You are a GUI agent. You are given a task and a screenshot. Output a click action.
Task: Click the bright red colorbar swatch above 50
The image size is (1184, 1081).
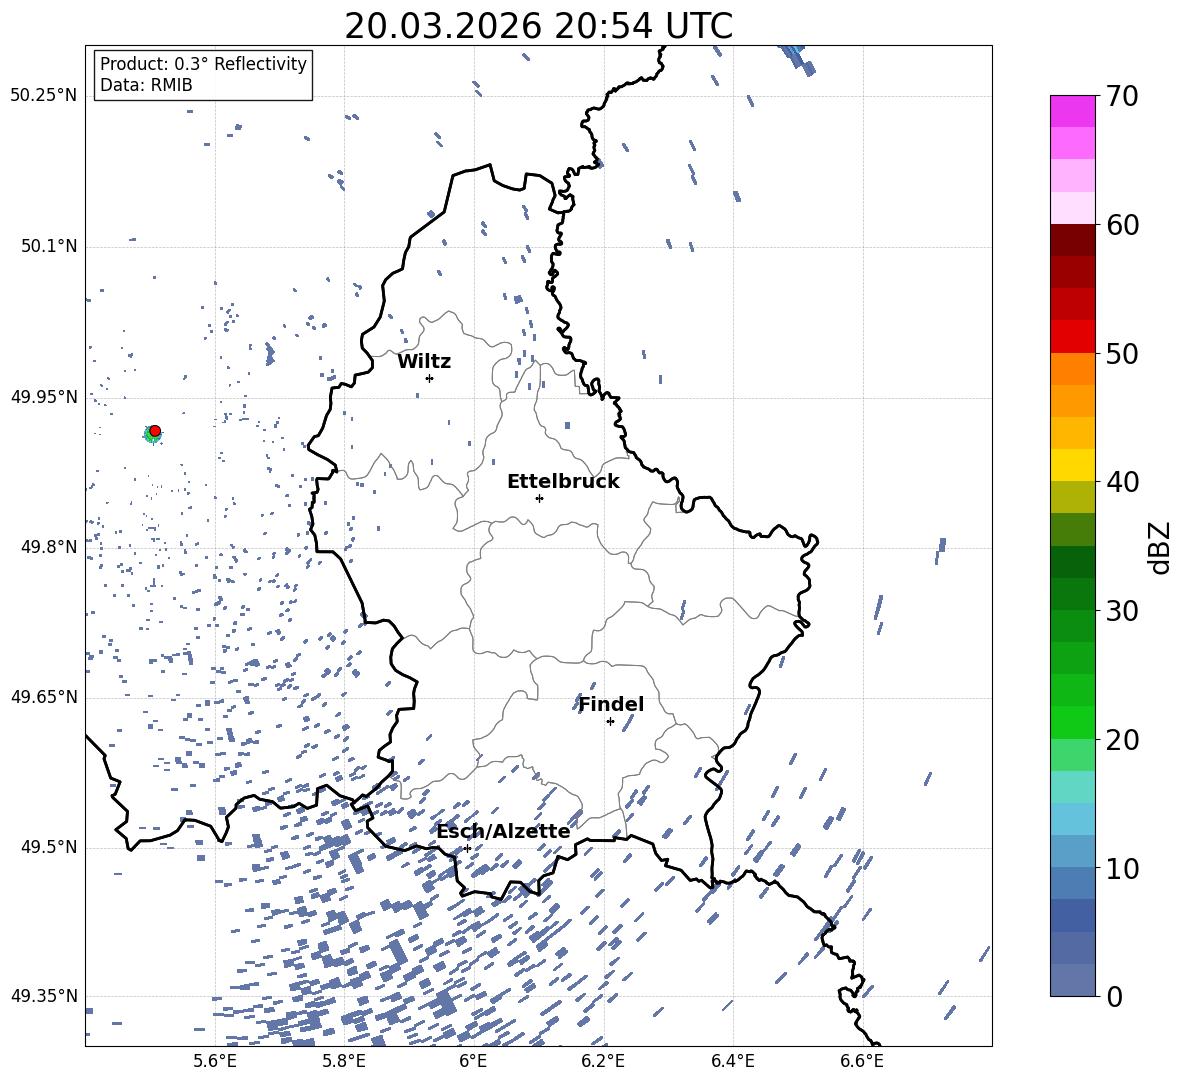coord(1072,337)
